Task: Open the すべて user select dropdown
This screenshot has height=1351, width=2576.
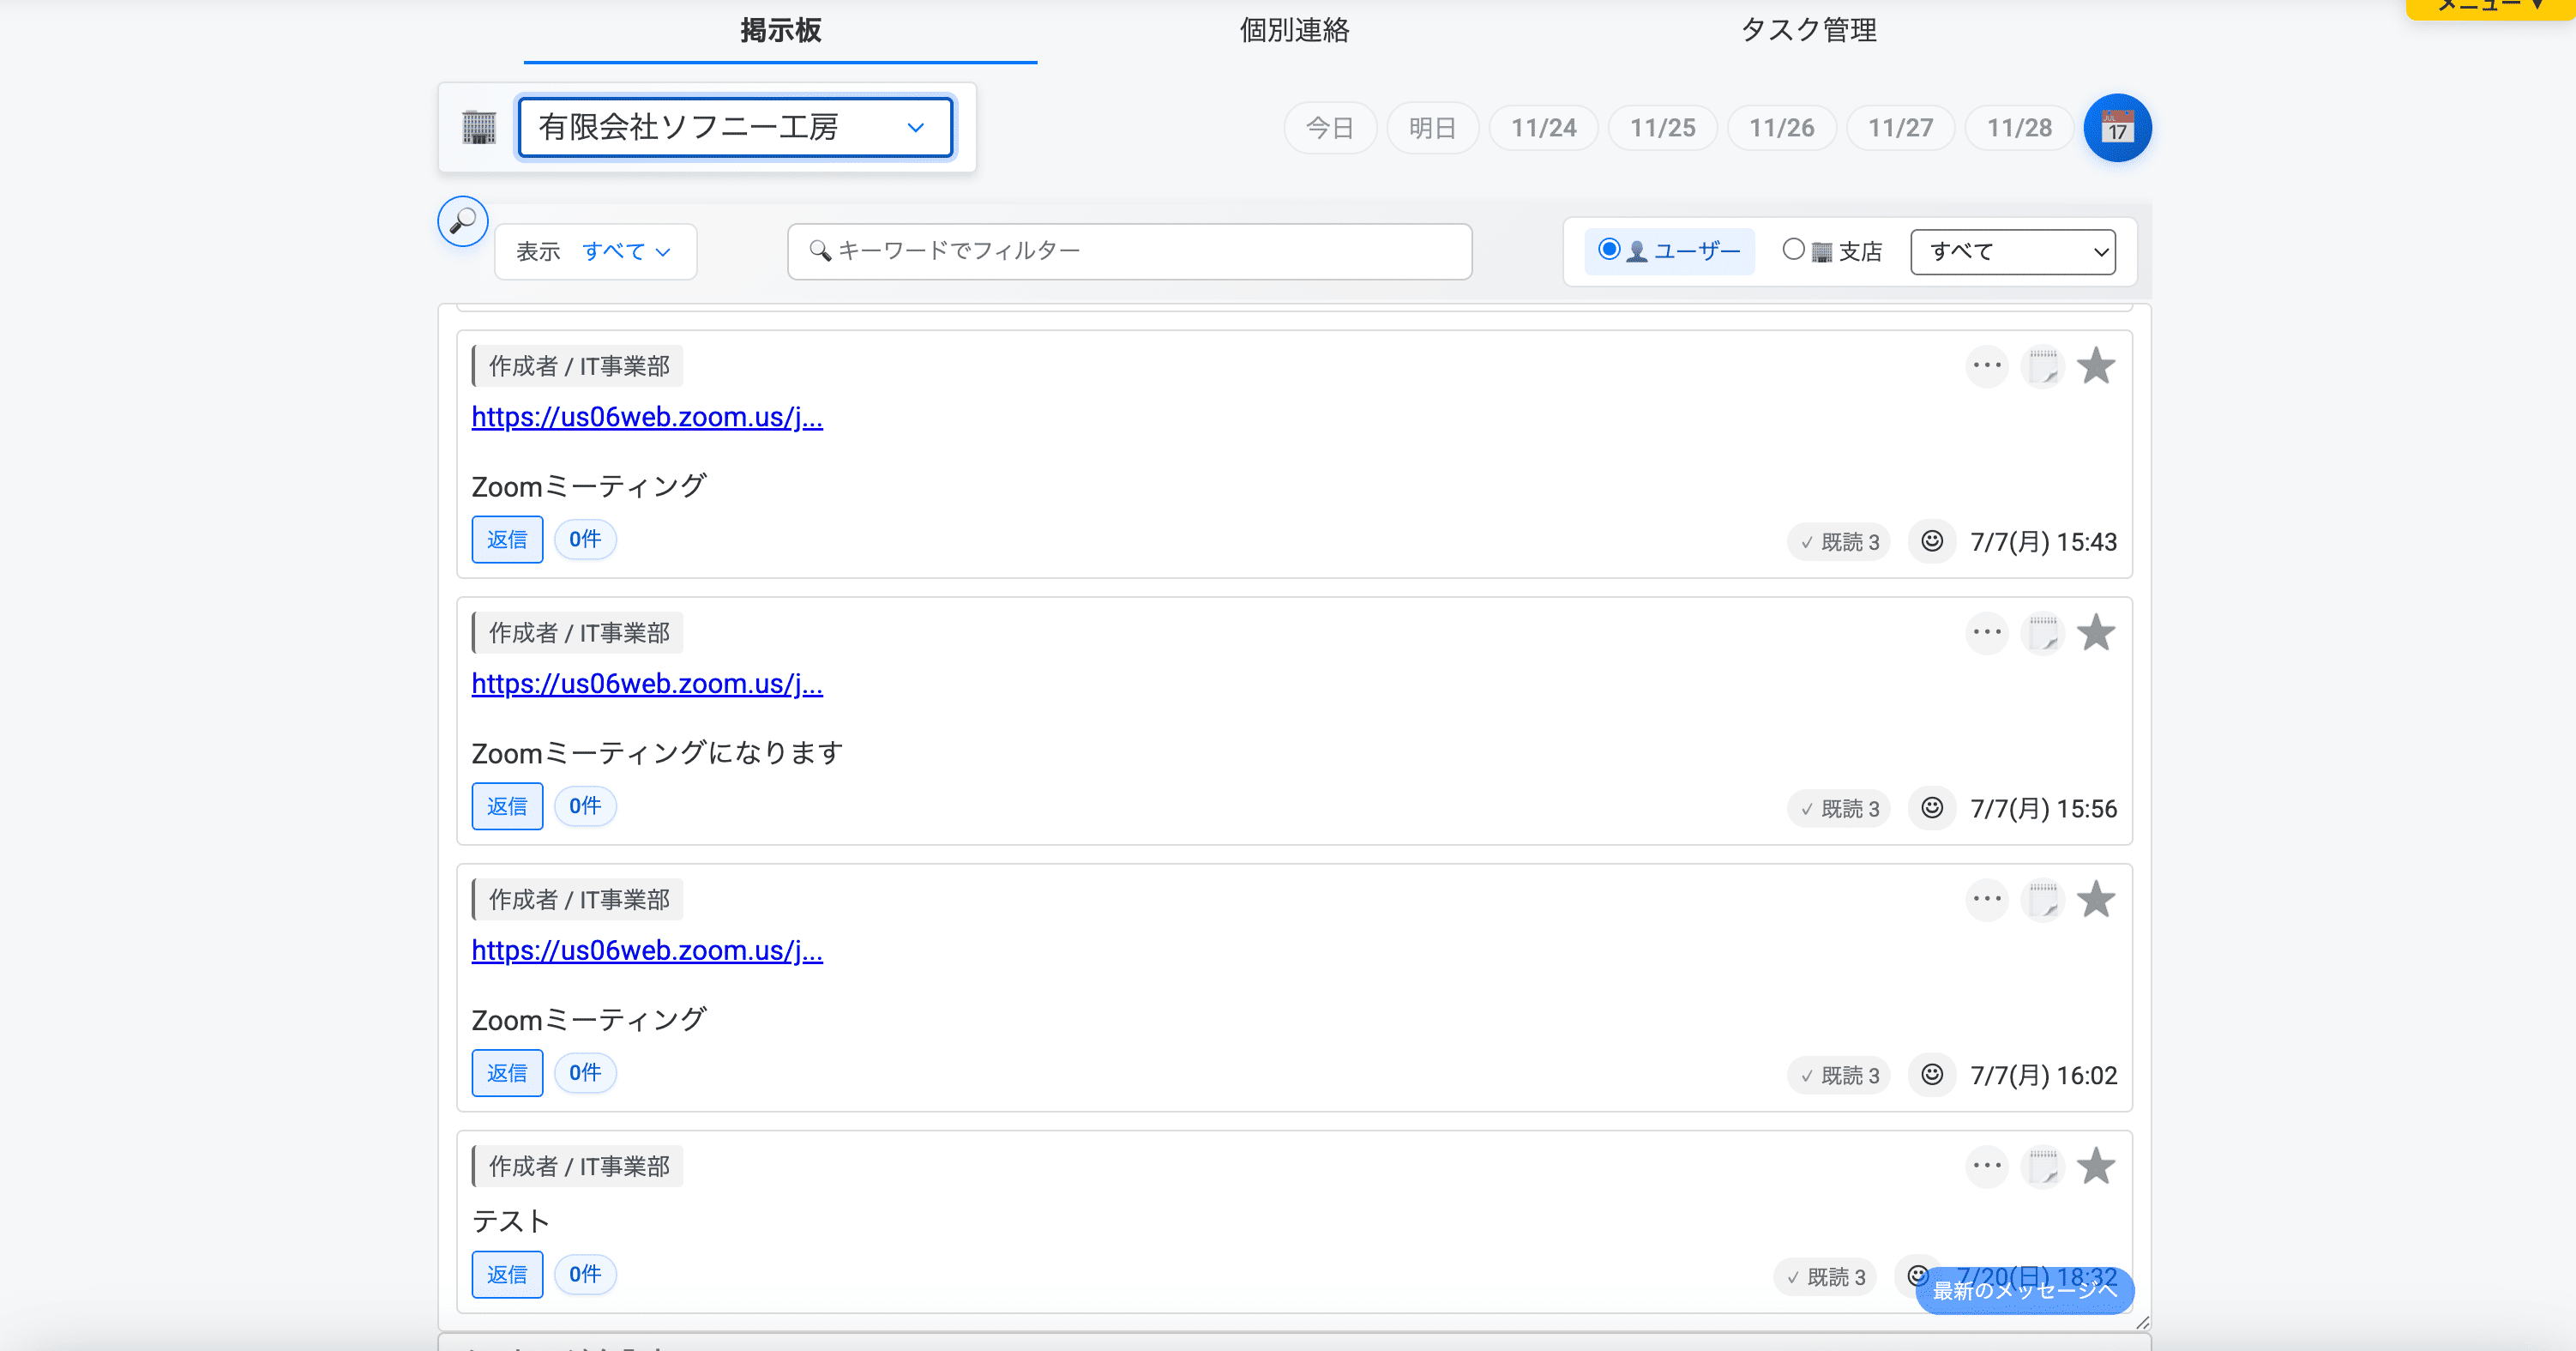Action: click(2011, 251)
